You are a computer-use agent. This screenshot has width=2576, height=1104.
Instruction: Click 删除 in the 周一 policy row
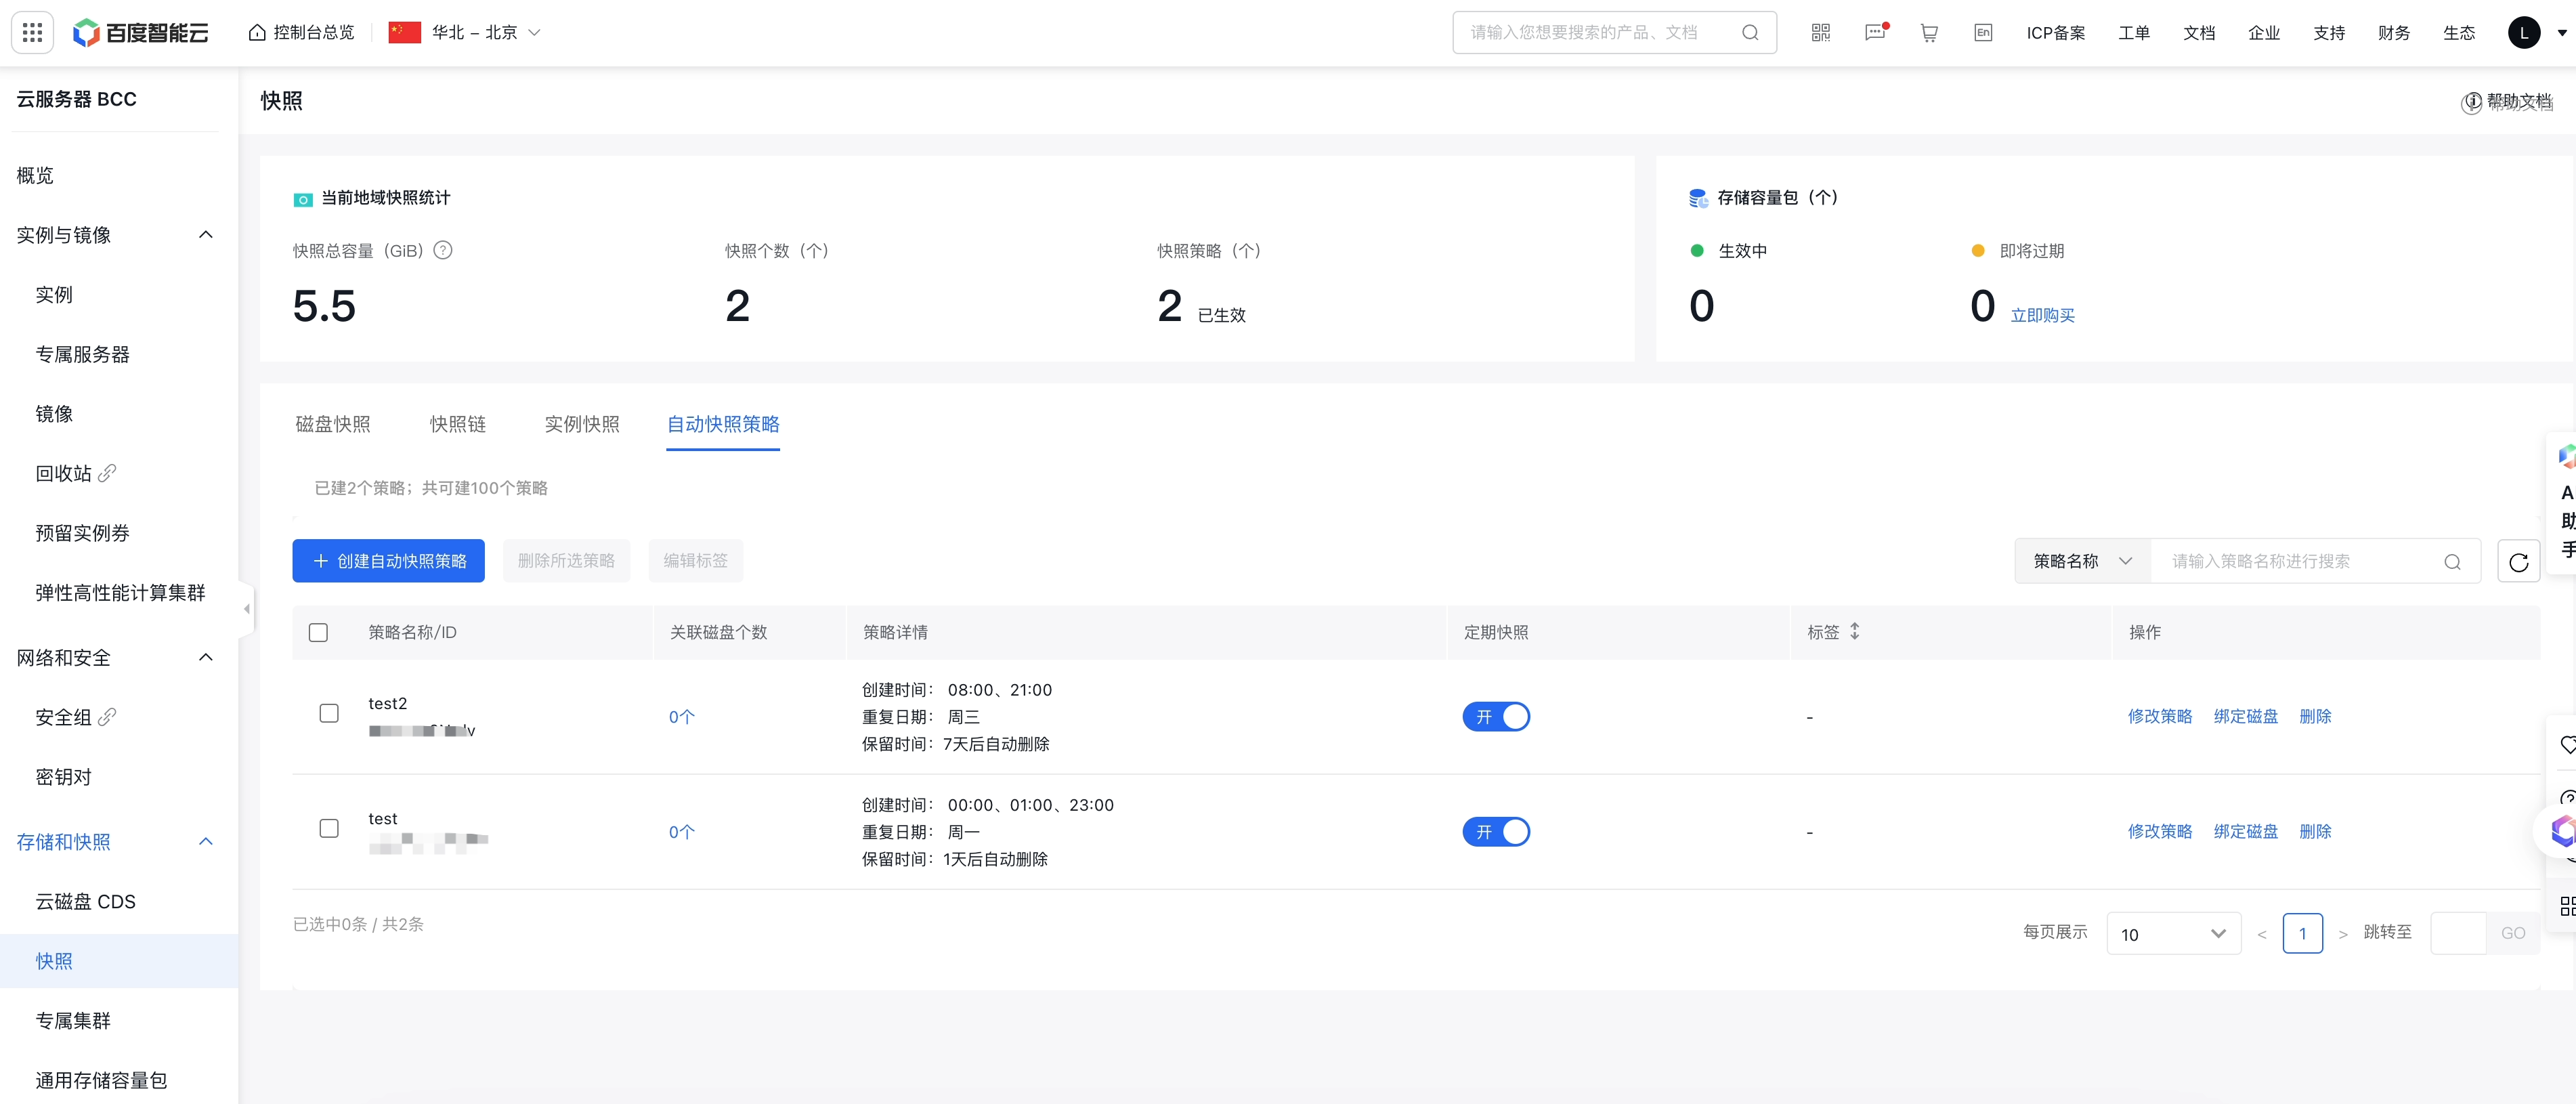point(2315,831)
